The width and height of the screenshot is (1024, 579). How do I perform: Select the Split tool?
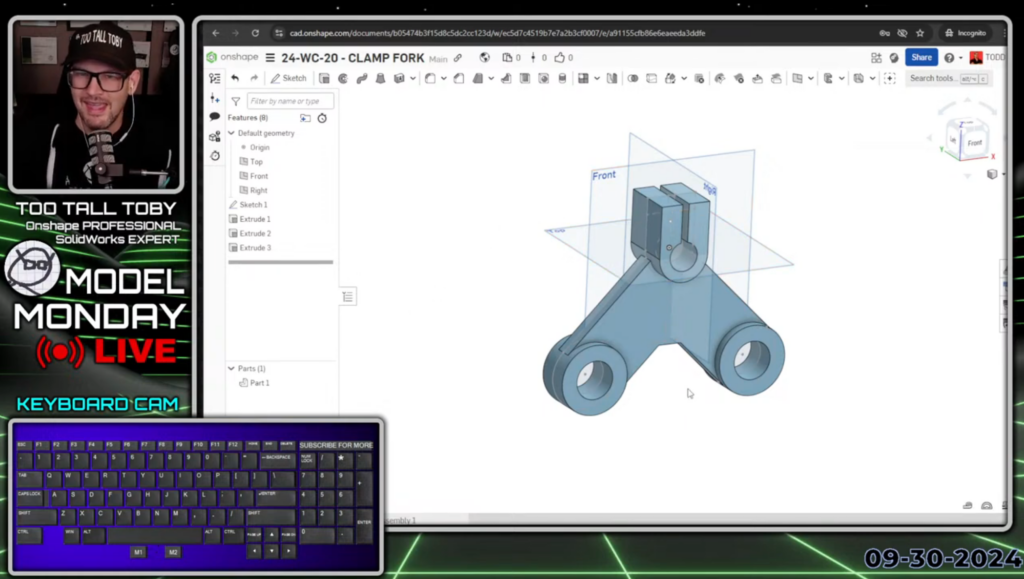click(x=652, y=78)
